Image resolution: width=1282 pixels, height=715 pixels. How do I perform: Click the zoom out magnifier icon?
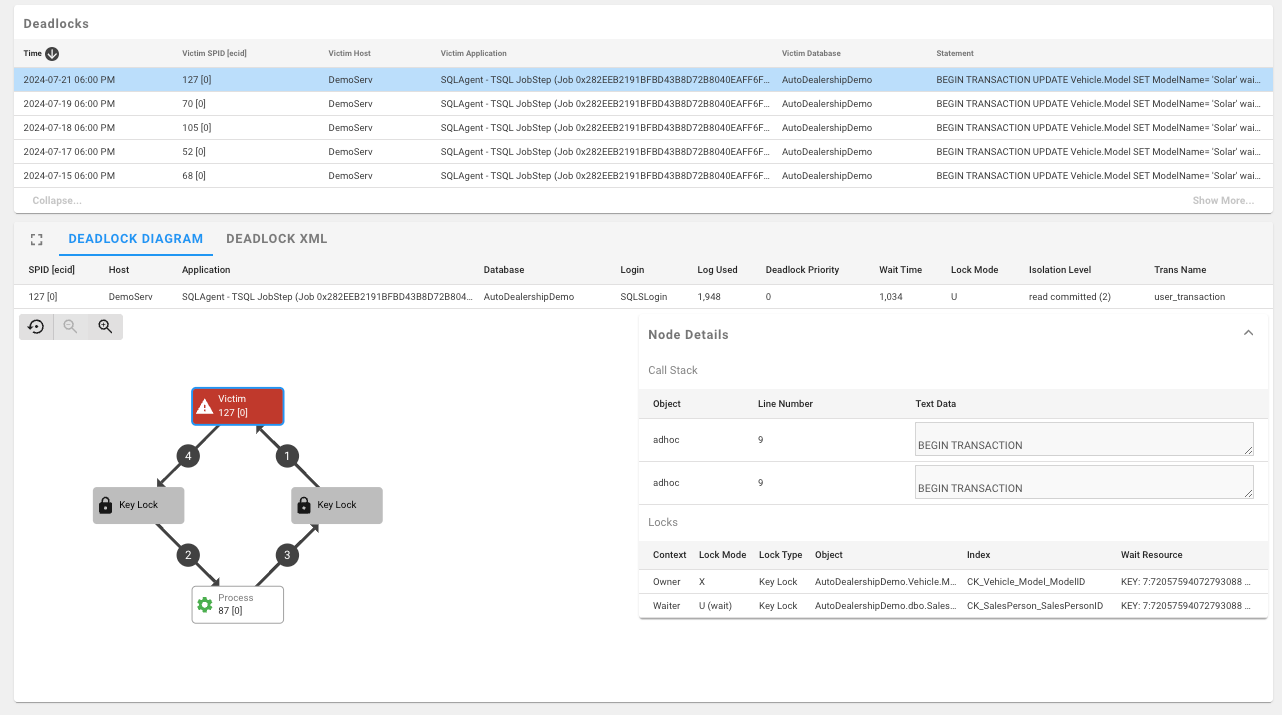(70, 326)
